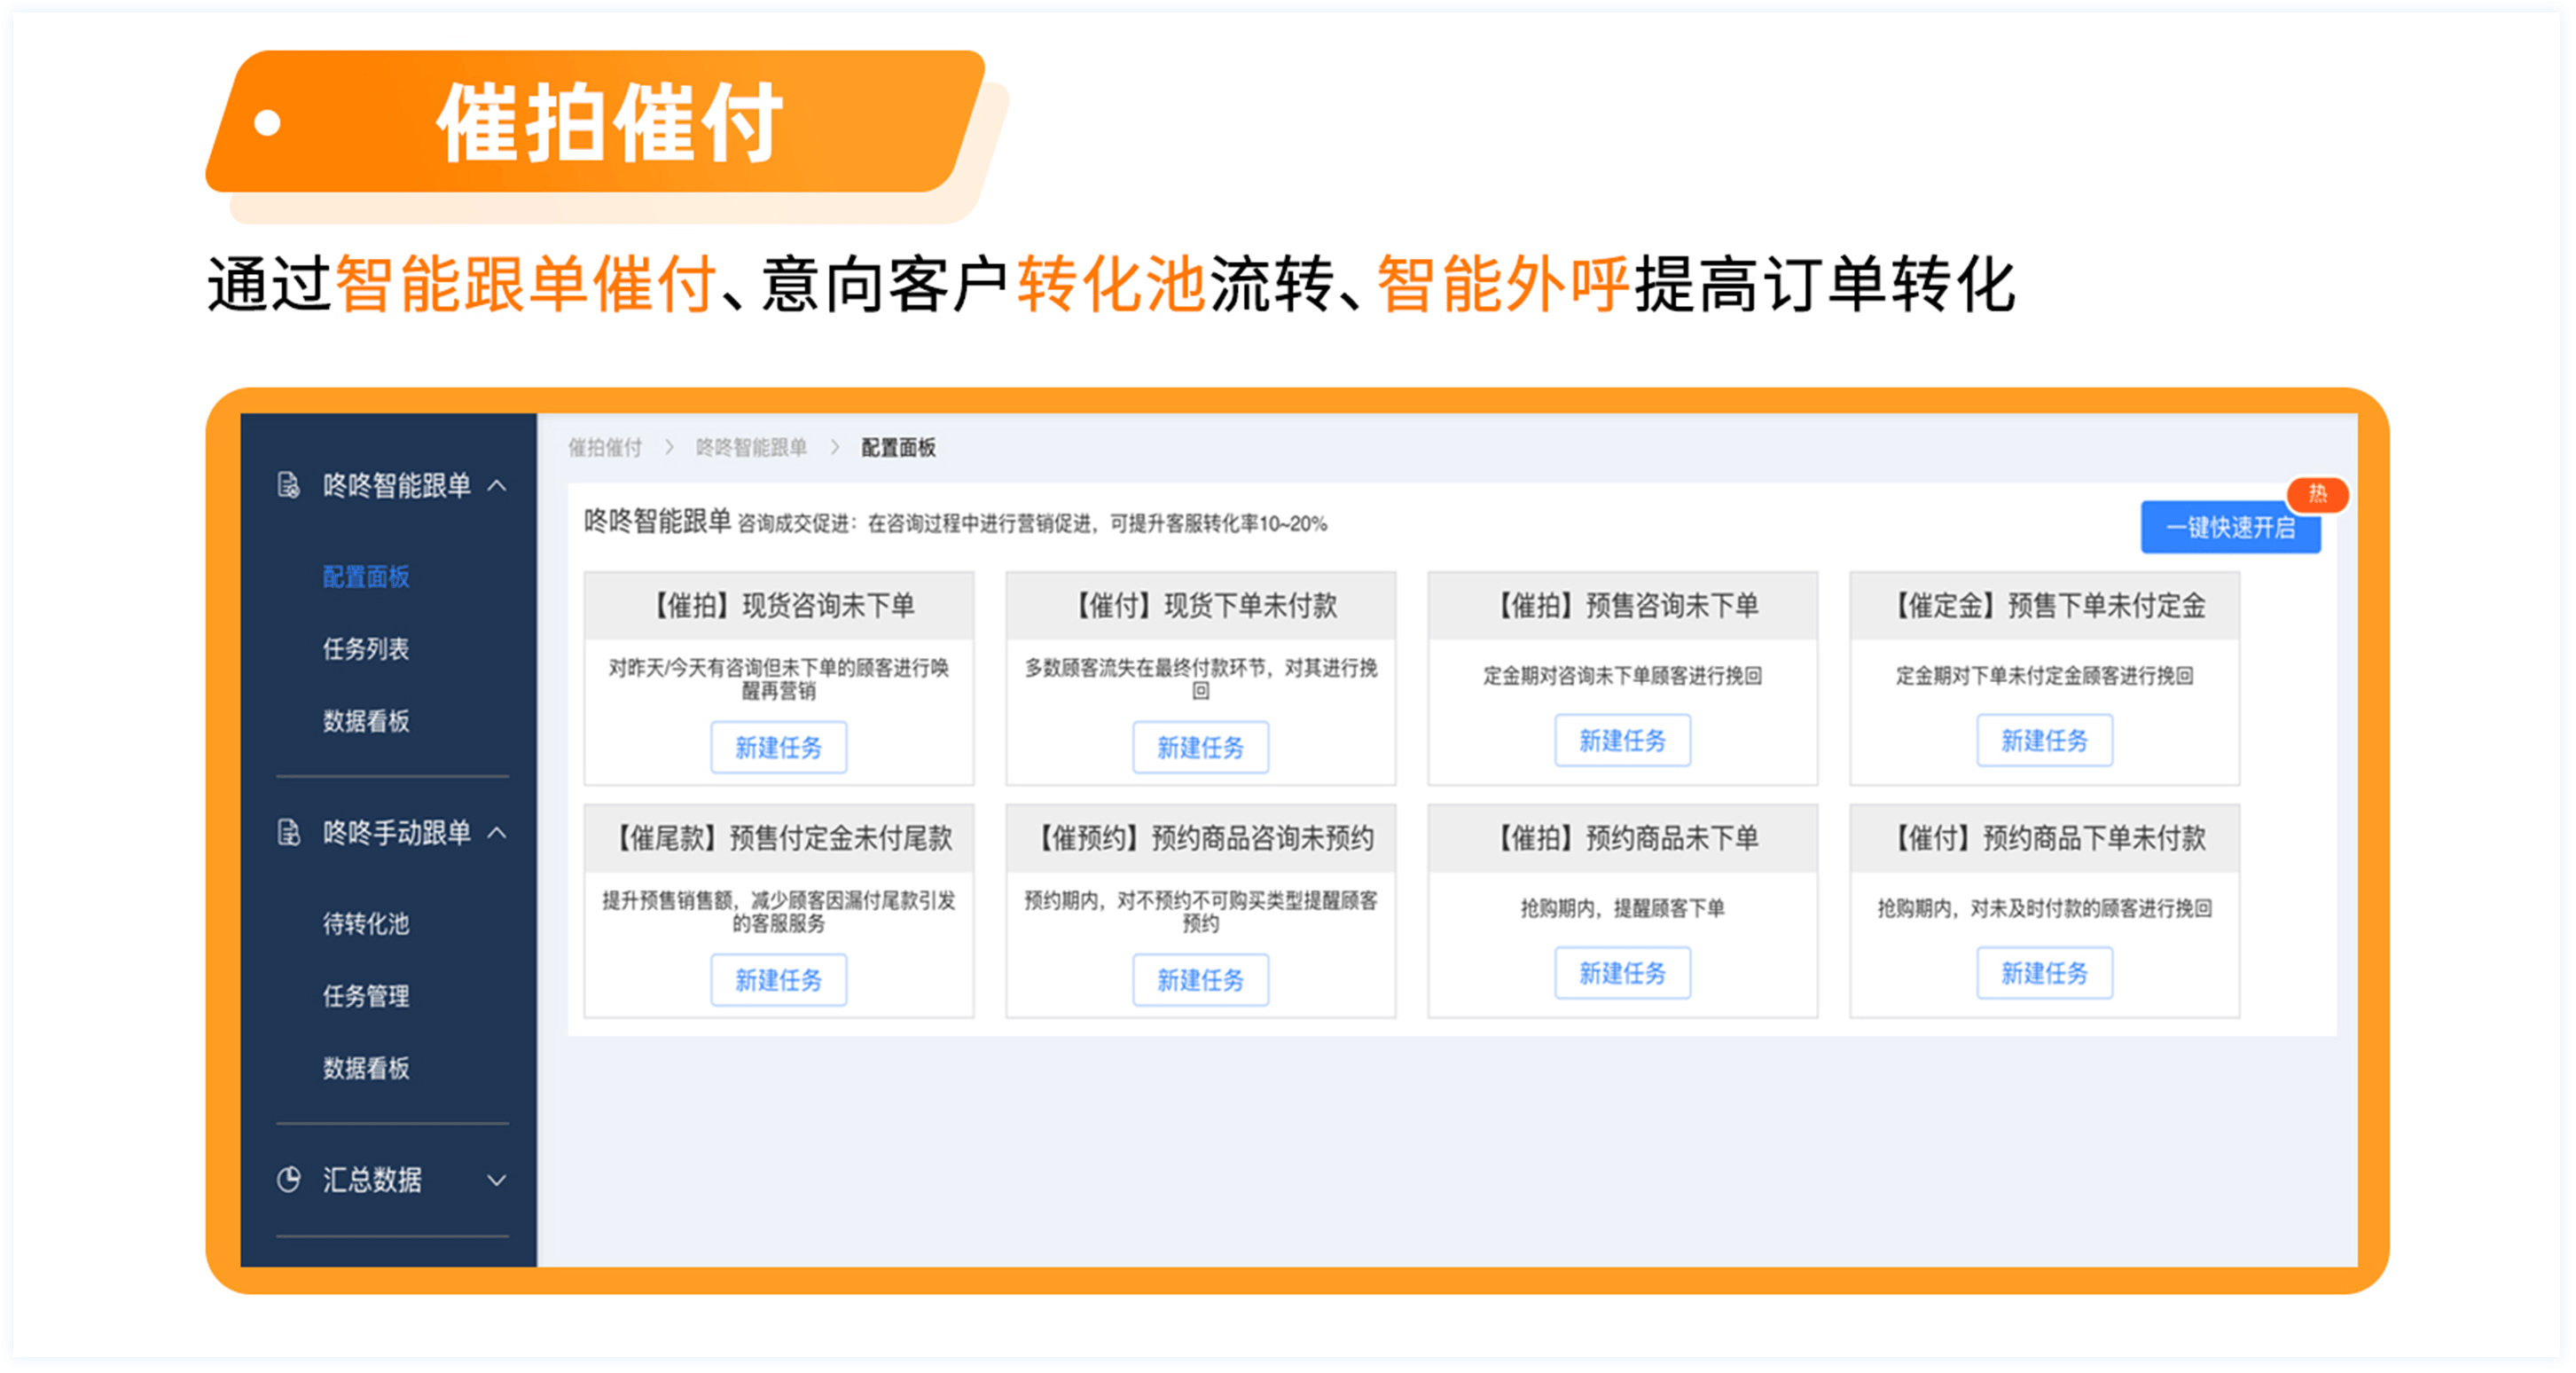The height and width of the screenshot is (1373, 2576).
Task: Click 新建任务 under 预售付定金未付尾款
Action: (x=778, y=980)
